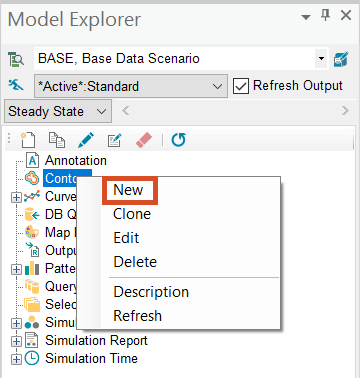Choose New from the context menu
The image size is (360, 378).
click(x=129, y=190)
